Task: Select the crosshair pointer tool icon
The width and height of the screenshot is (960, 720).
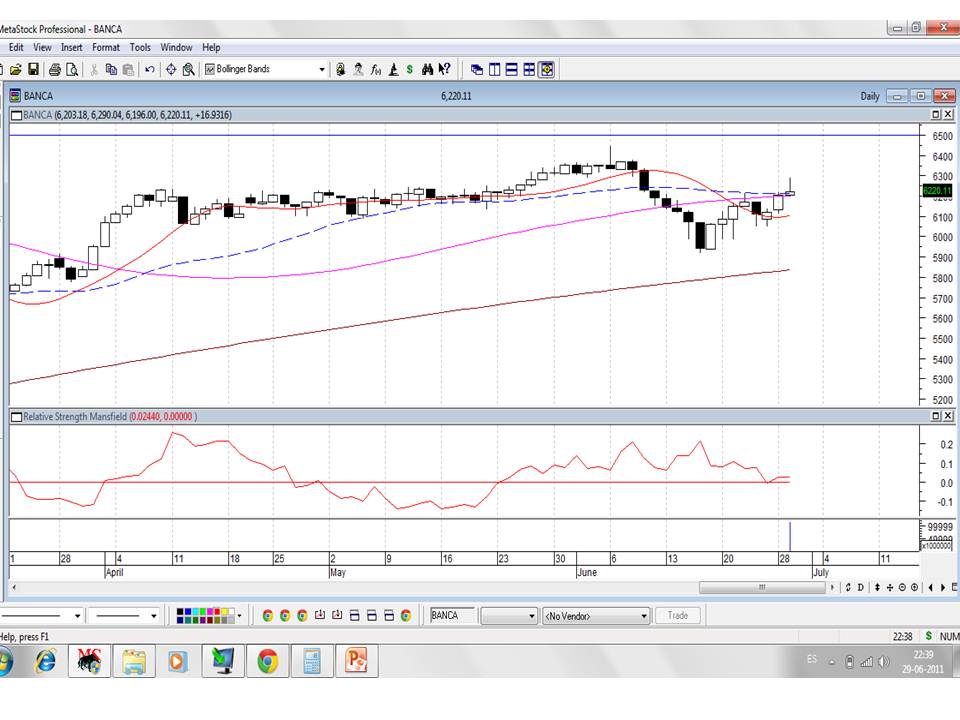Action: click(171, 69)
